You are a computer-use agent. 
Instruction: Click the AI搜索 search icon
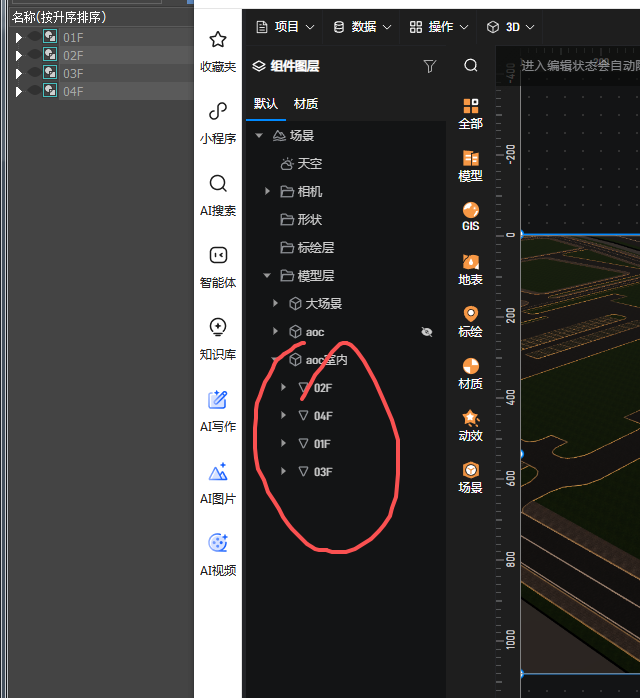pos(217,184)
